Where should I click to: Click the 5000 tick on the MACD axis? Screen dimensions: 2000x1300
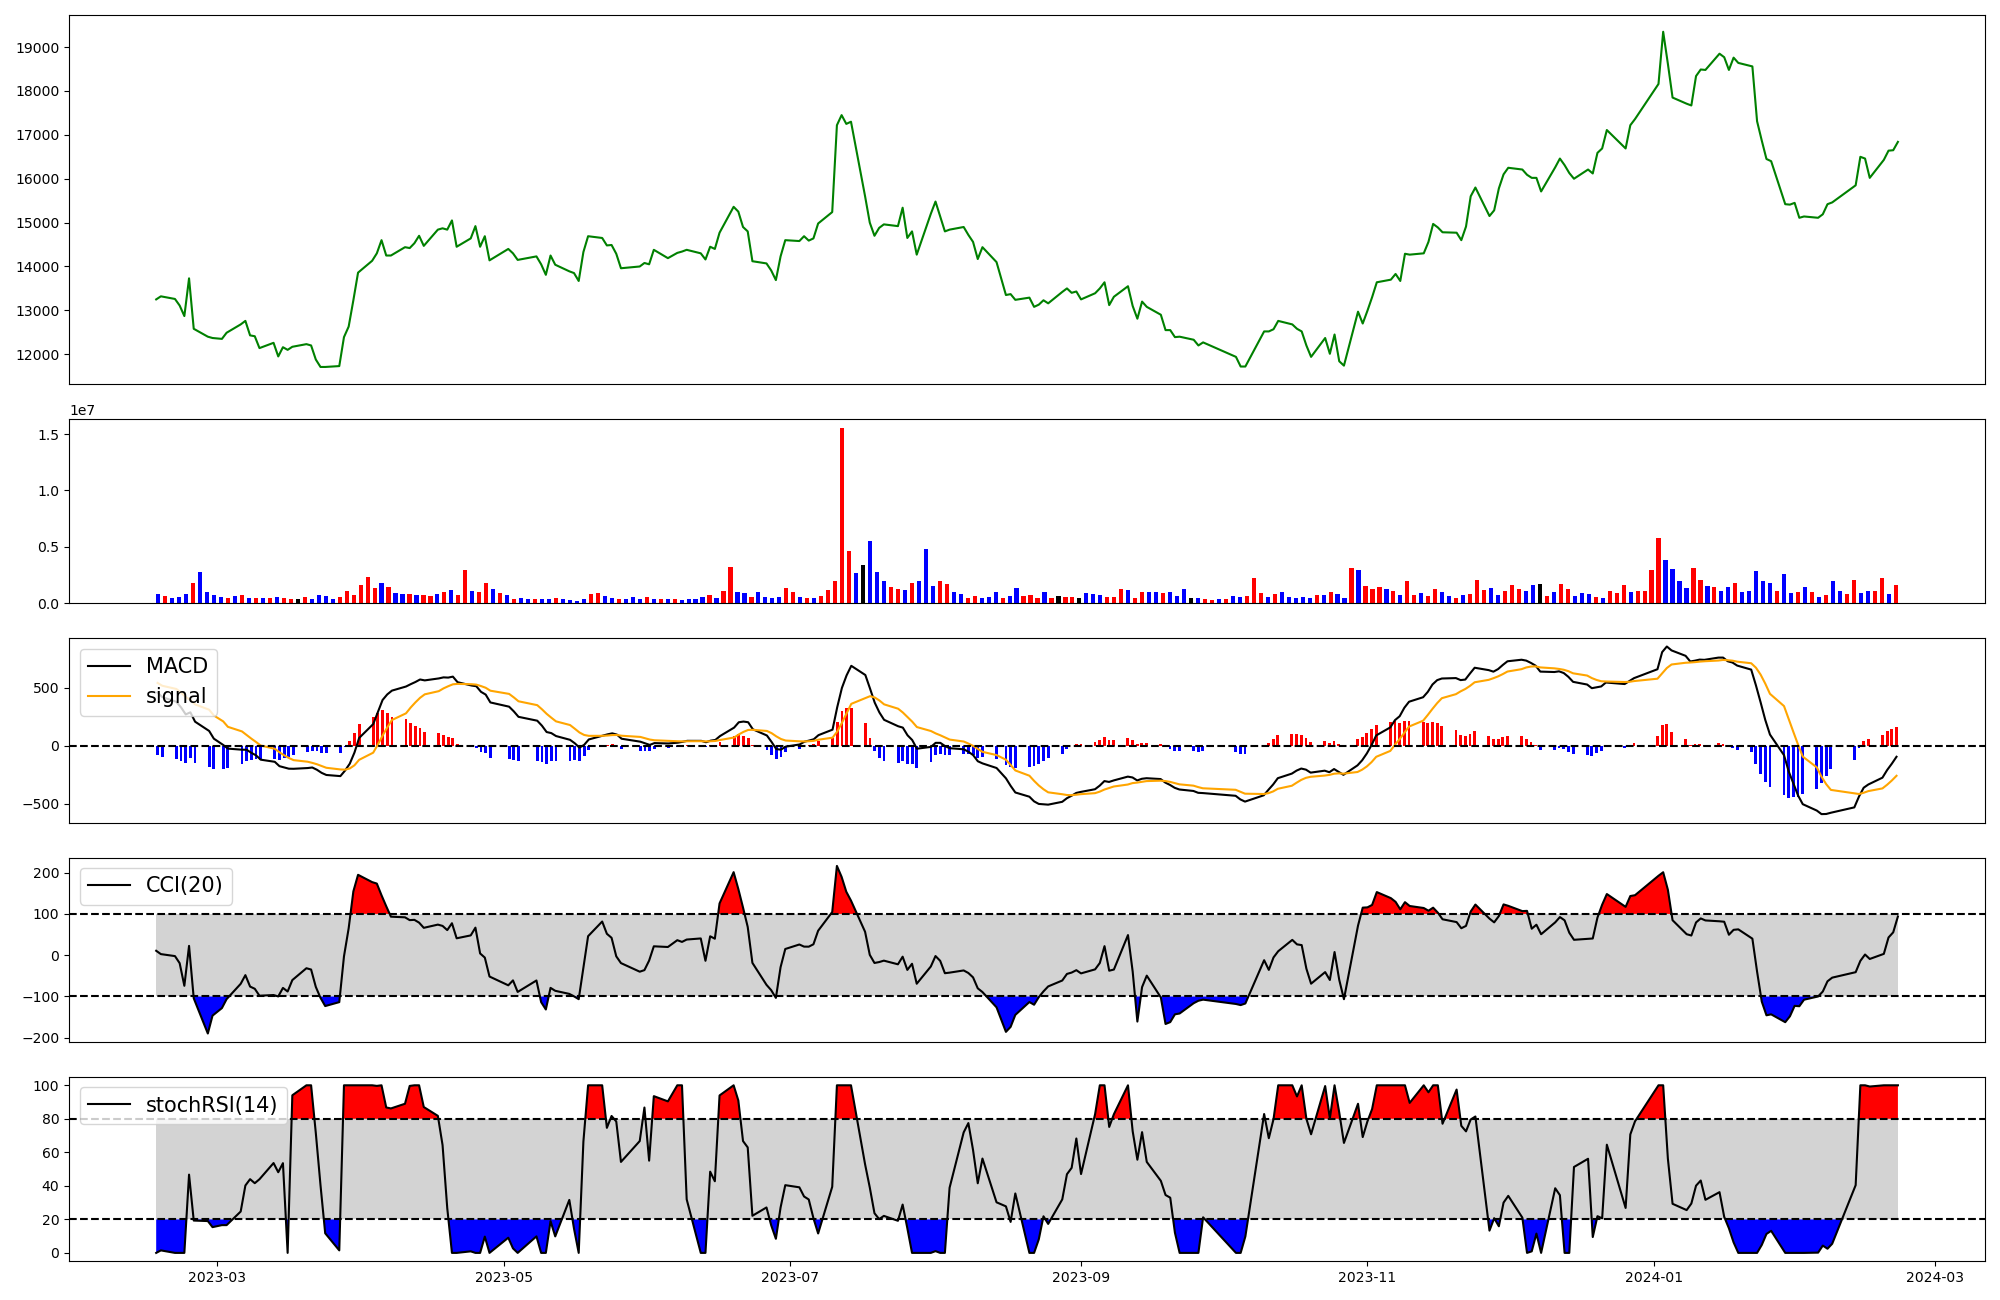click(x=44, y=688)
